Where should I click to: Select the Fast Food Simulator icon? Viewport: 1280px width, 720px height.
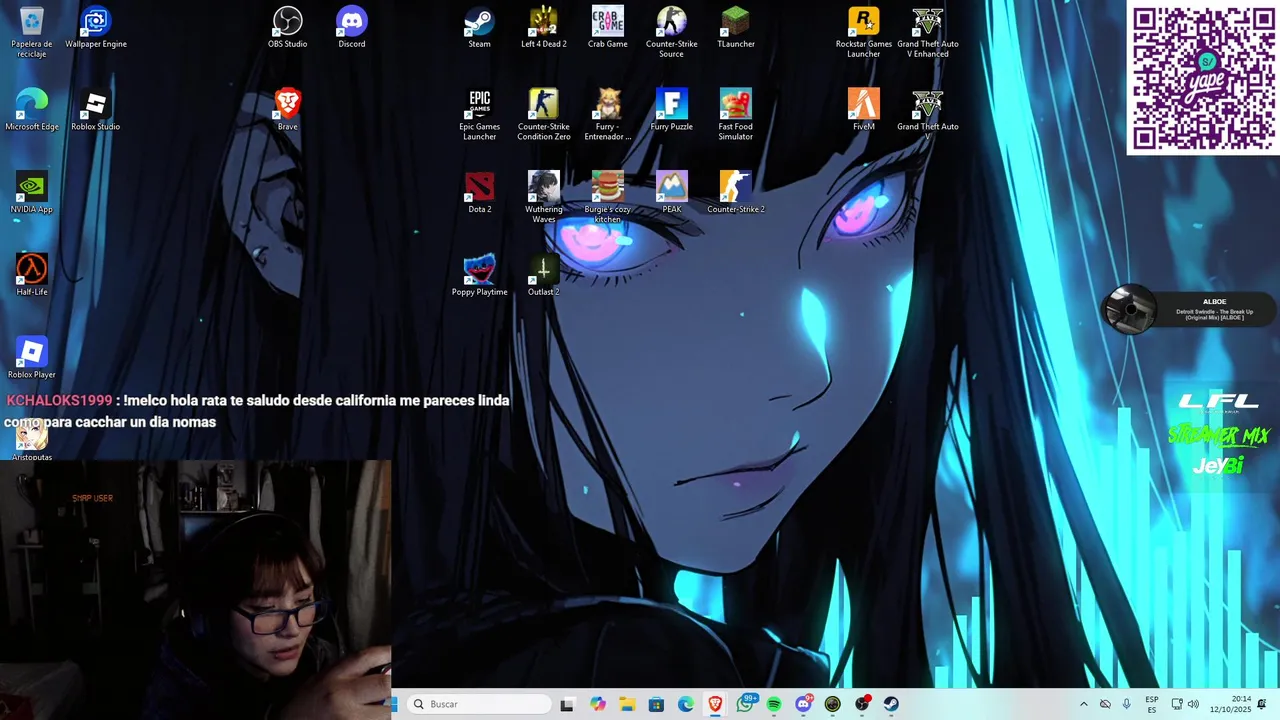(736, 115)
